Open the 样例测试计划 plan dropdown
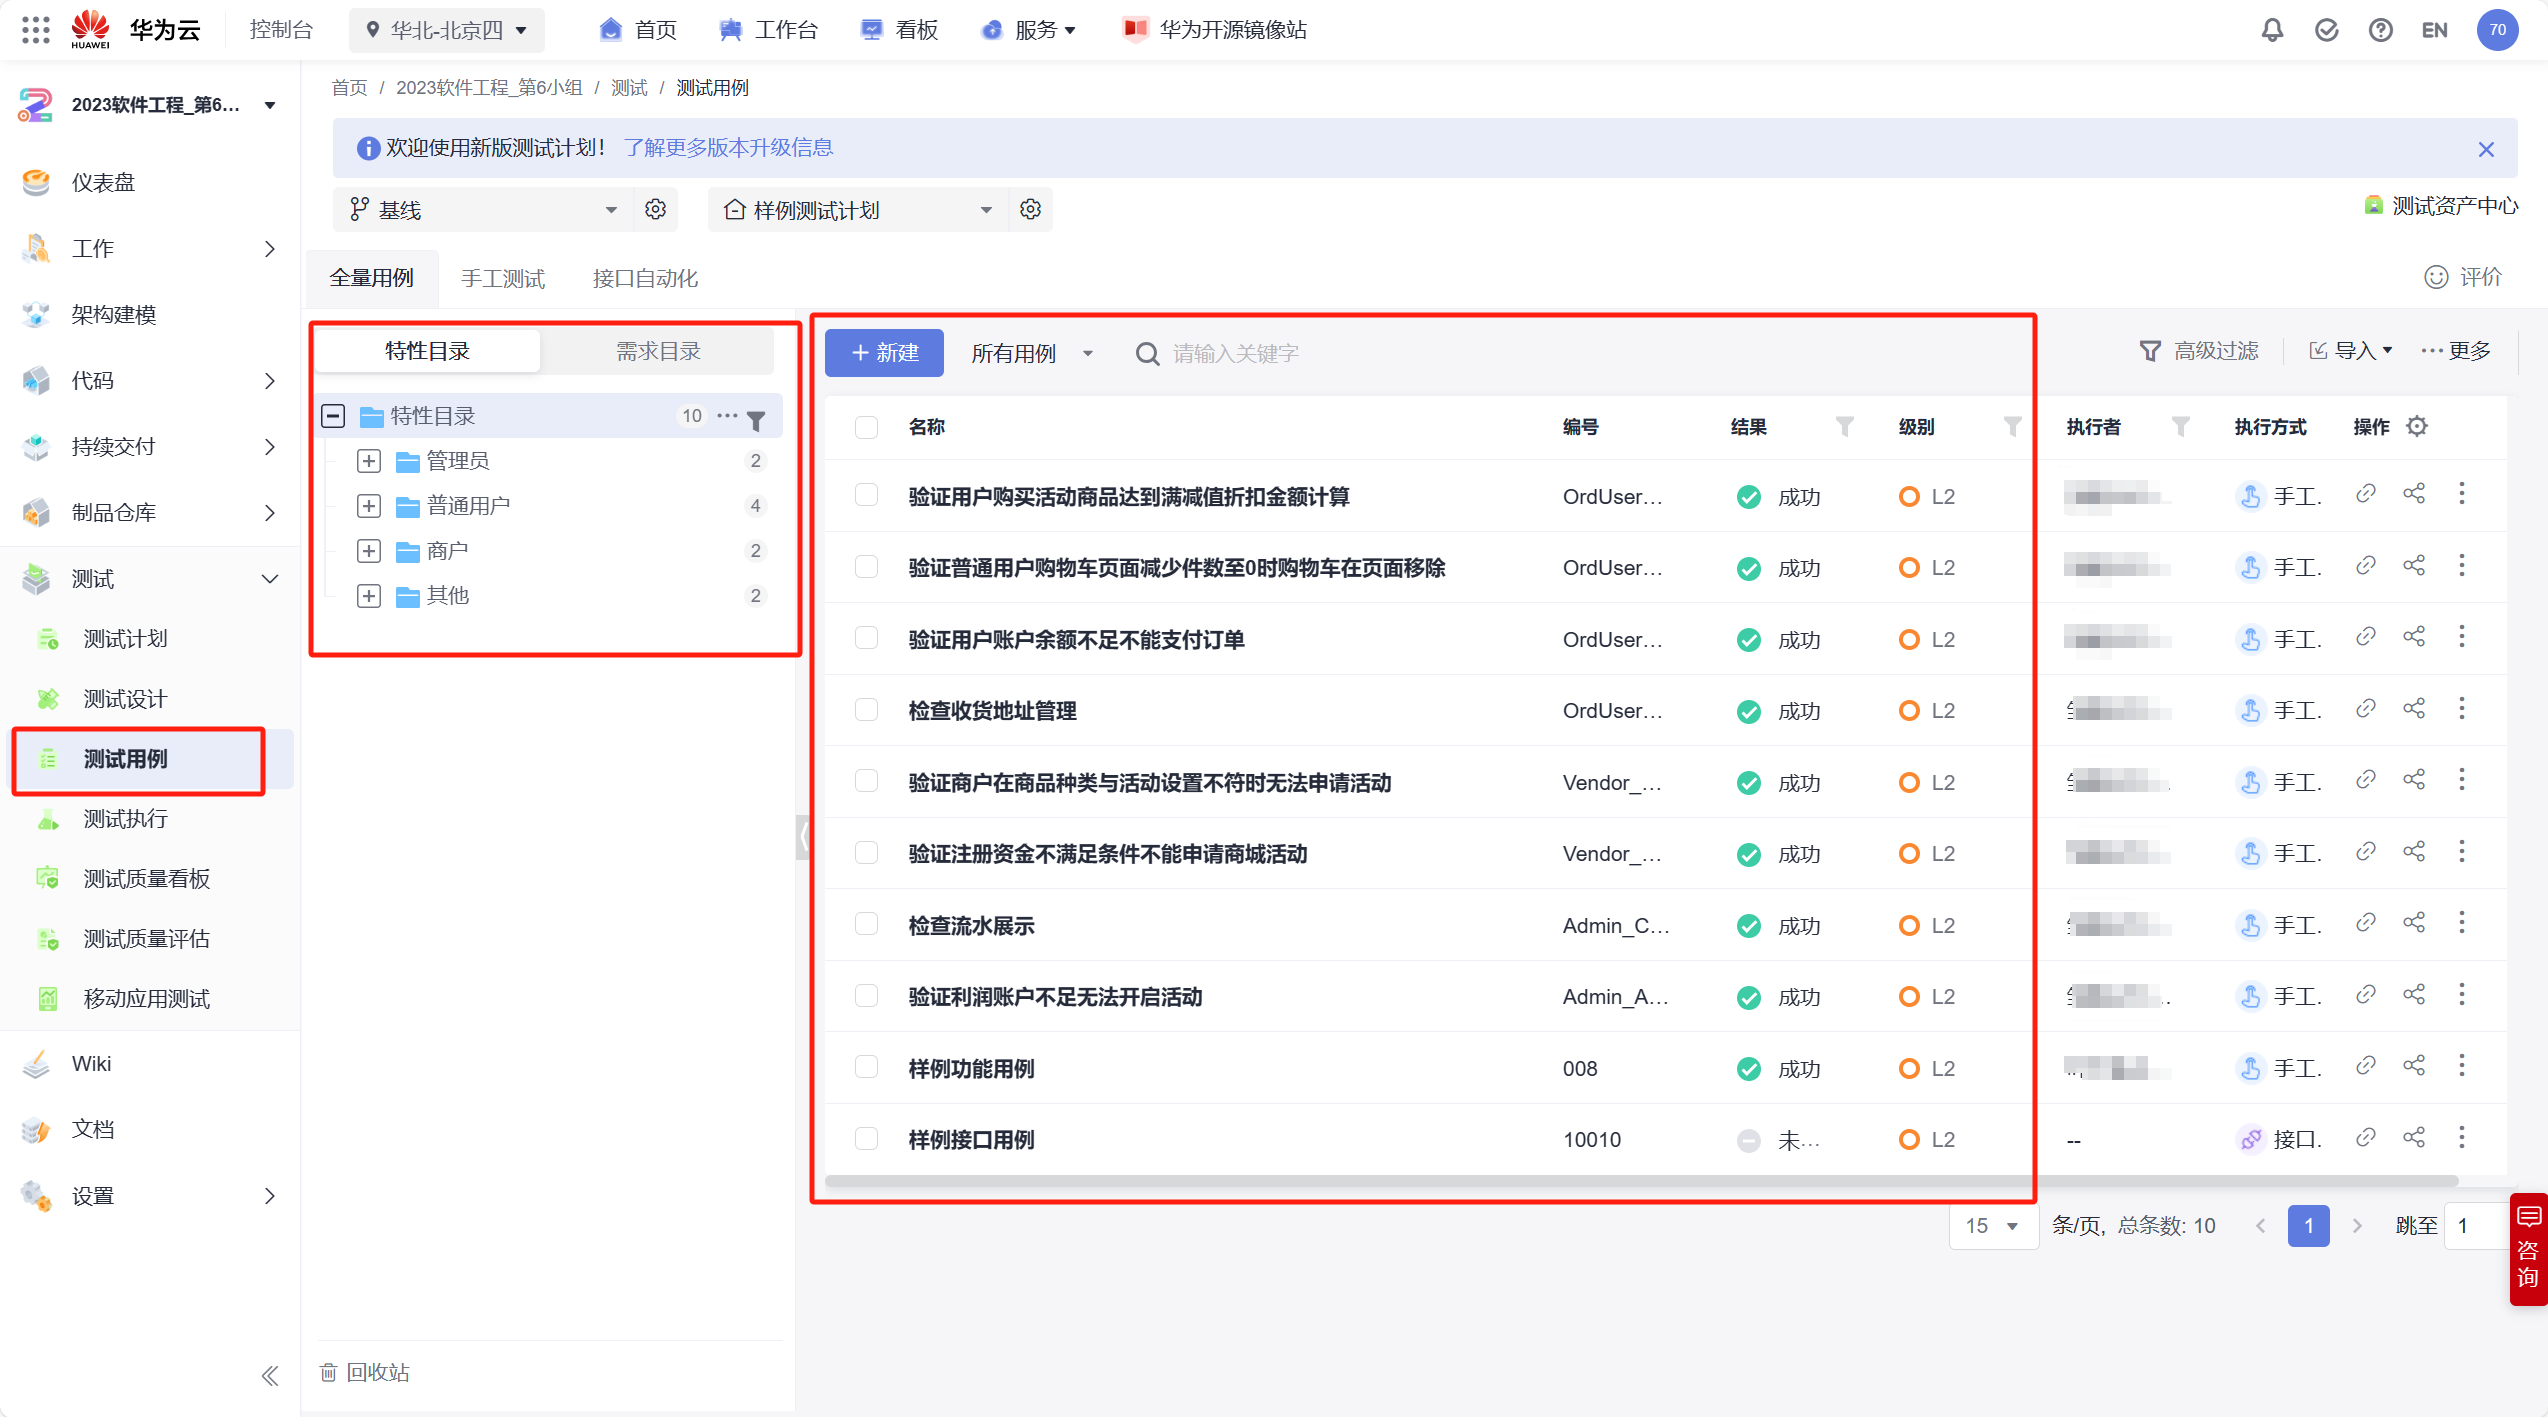The width and height of the screenshot is (2548, 1417). pyautogui.click(x=857, y=210)
